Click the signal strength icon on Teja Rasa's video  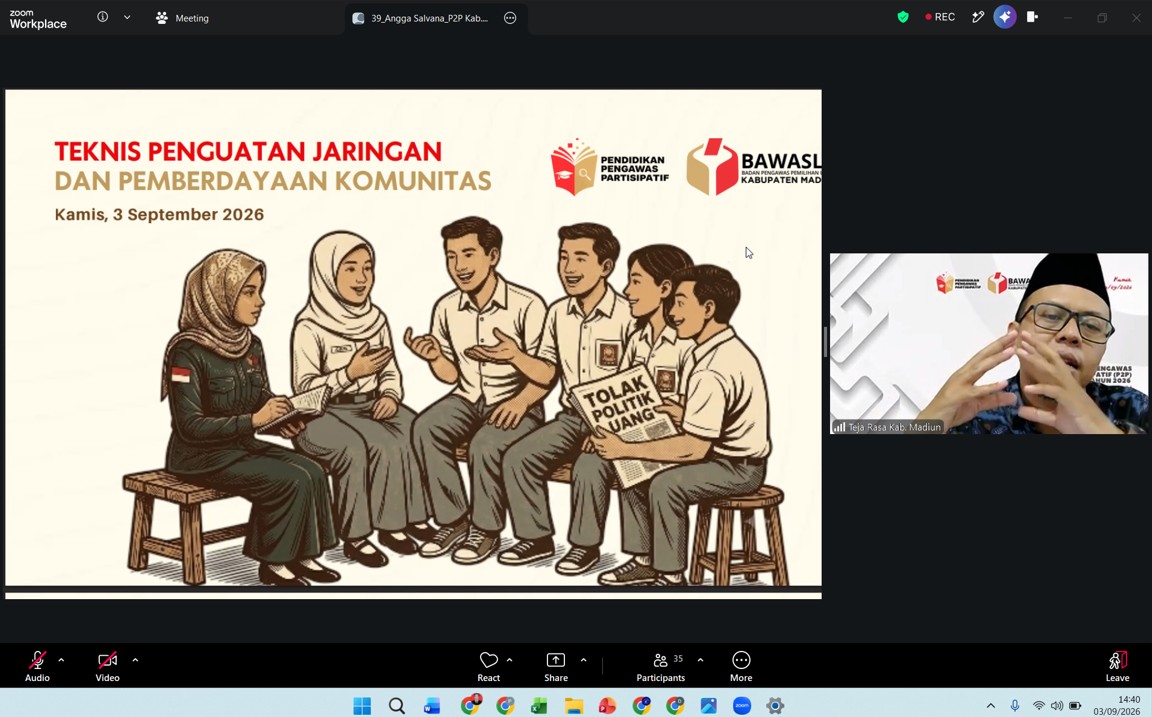[x=839, y=427]
